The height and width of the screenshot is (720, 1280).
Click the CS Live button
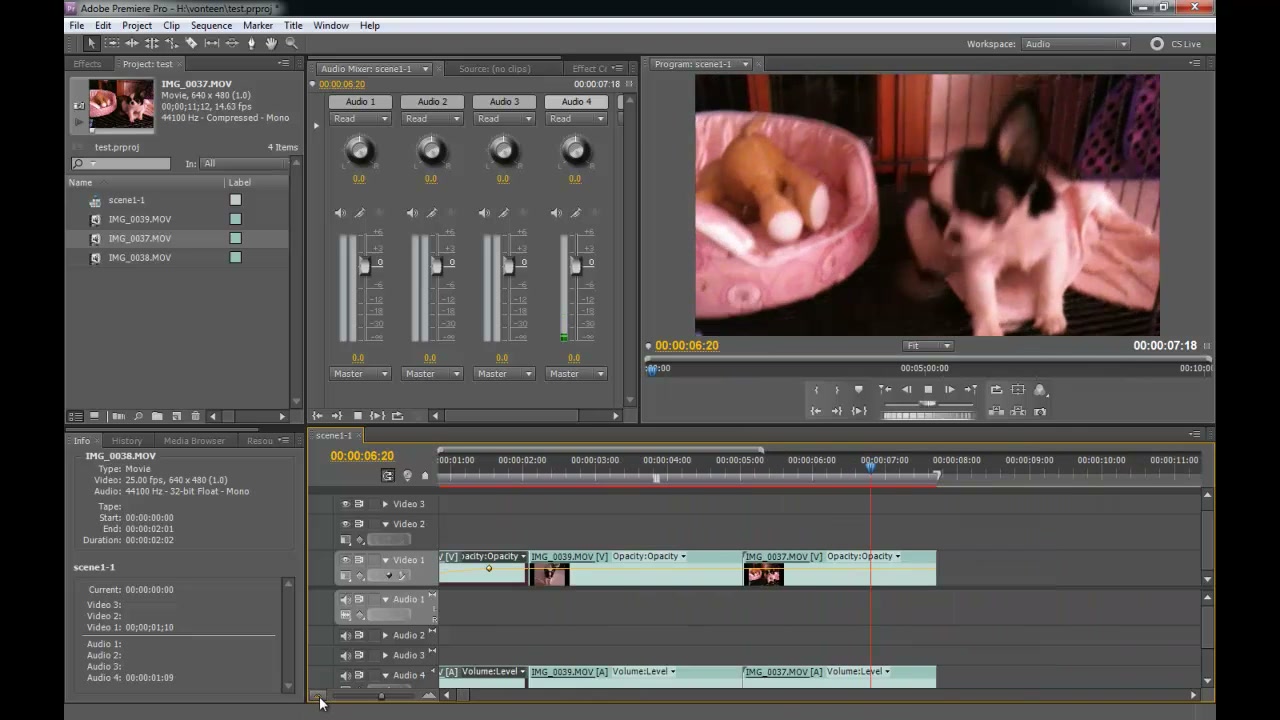coord(1176,44)
